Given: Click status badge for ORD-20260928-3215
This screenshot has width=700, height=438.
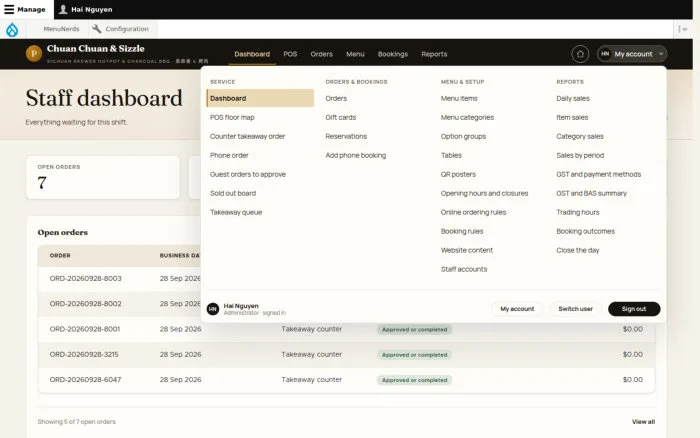Looking at the screenshot, I should (414, 355).
